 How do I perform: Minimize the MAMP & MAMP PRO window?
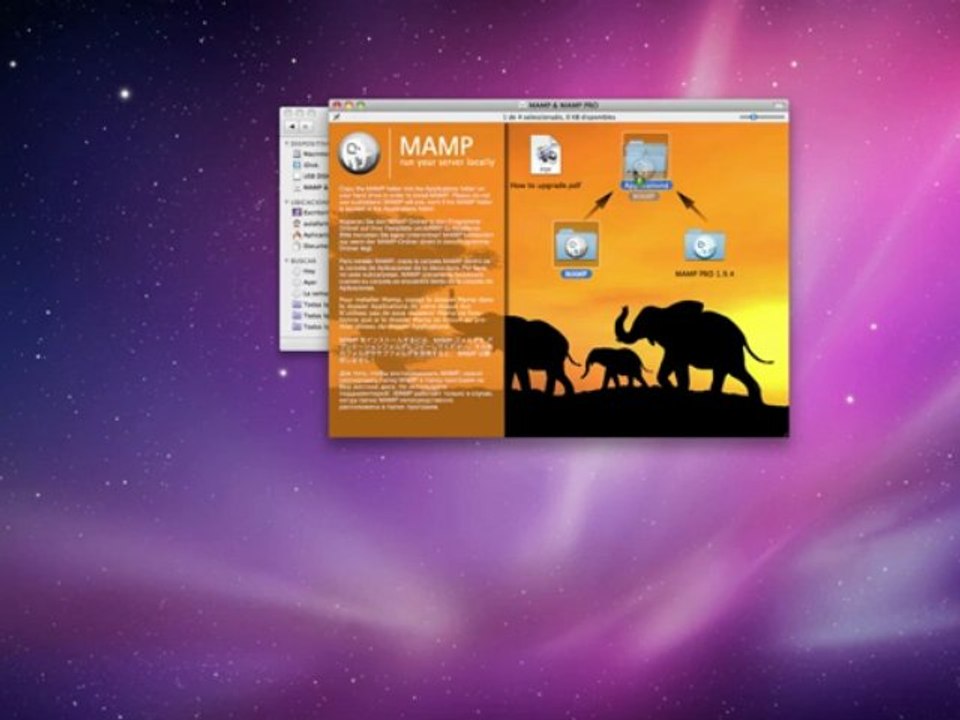(x=349, y=105)
